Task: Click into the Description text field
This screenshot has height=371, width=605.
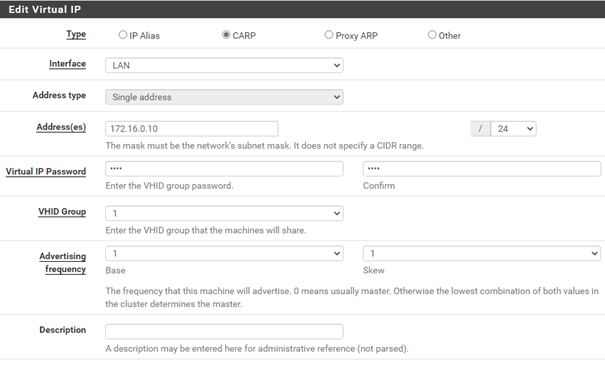Action: click(224, 332)
